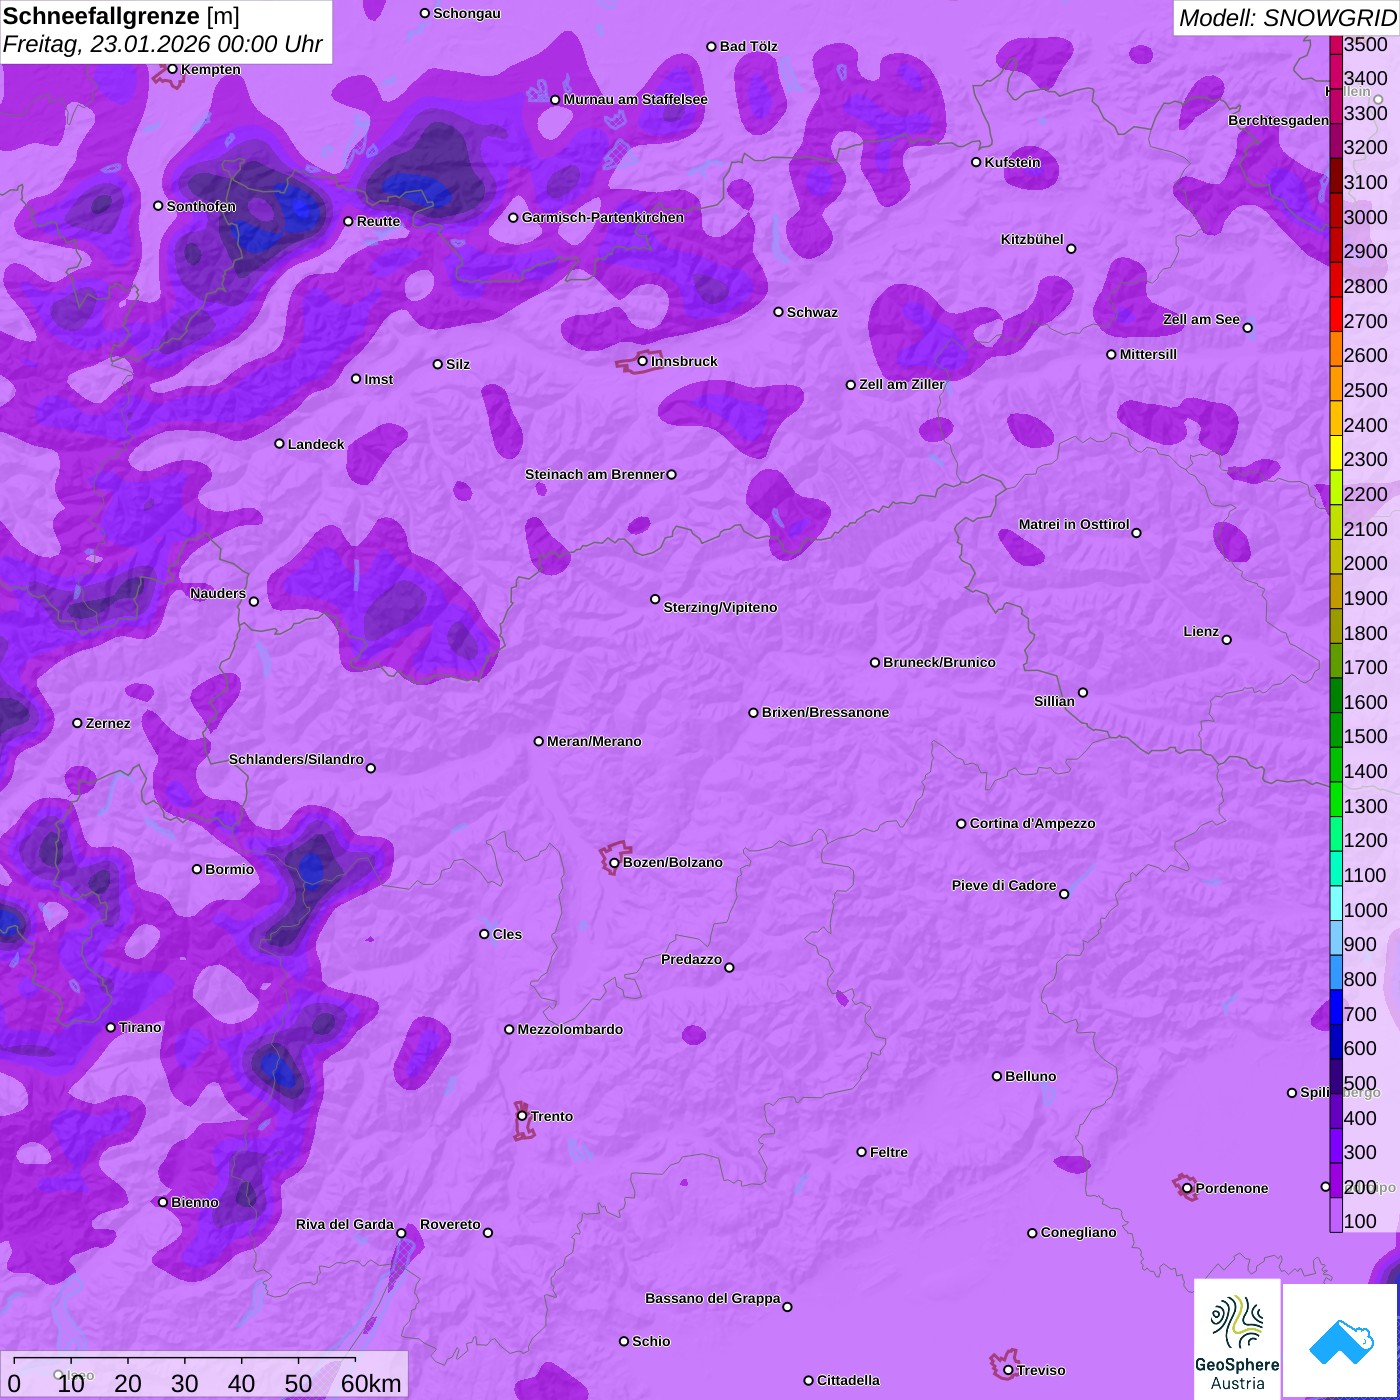The height and width of the screenshot is (1400, 1400).
Task: Click the Zell am See location dot
Action: pyautogui.click(x=1247, y=327)
